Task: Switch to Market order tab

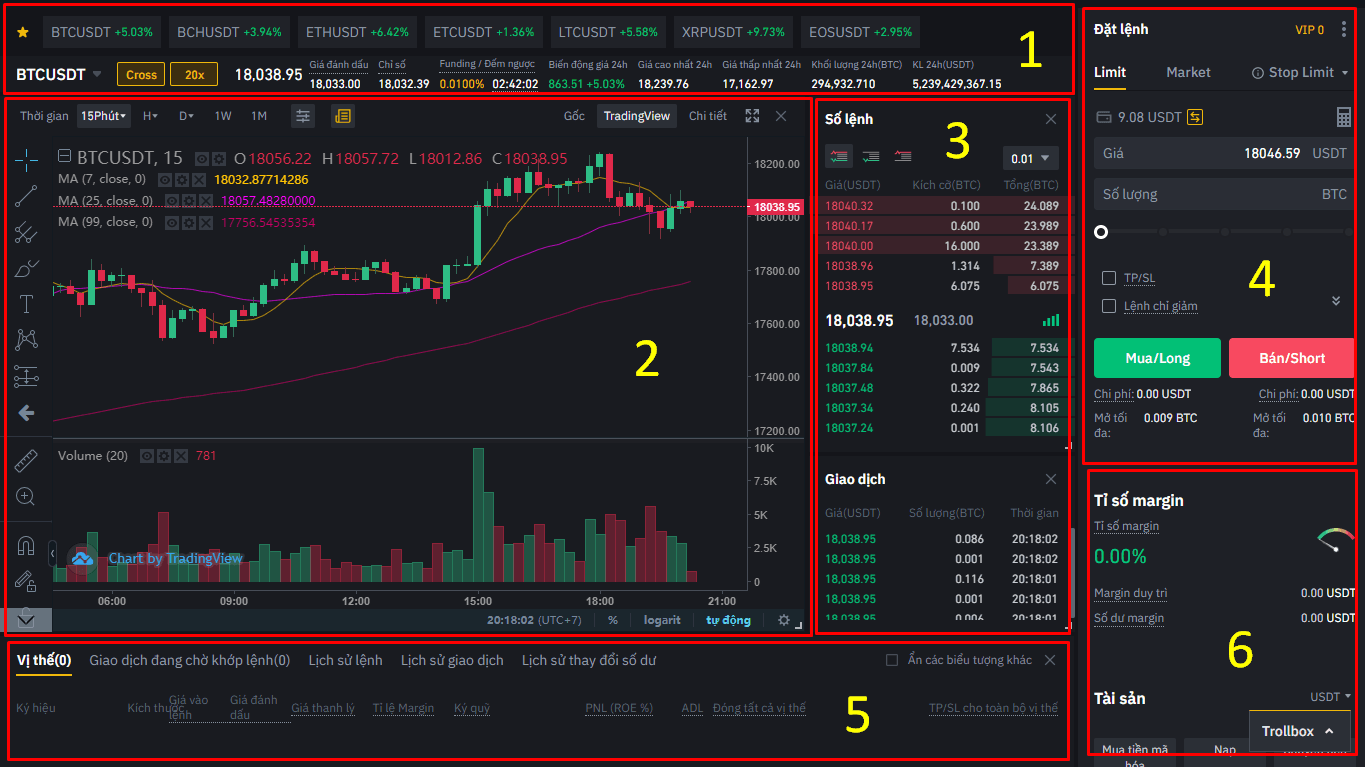Action: pyautogui.click(x=1188, y=72)
